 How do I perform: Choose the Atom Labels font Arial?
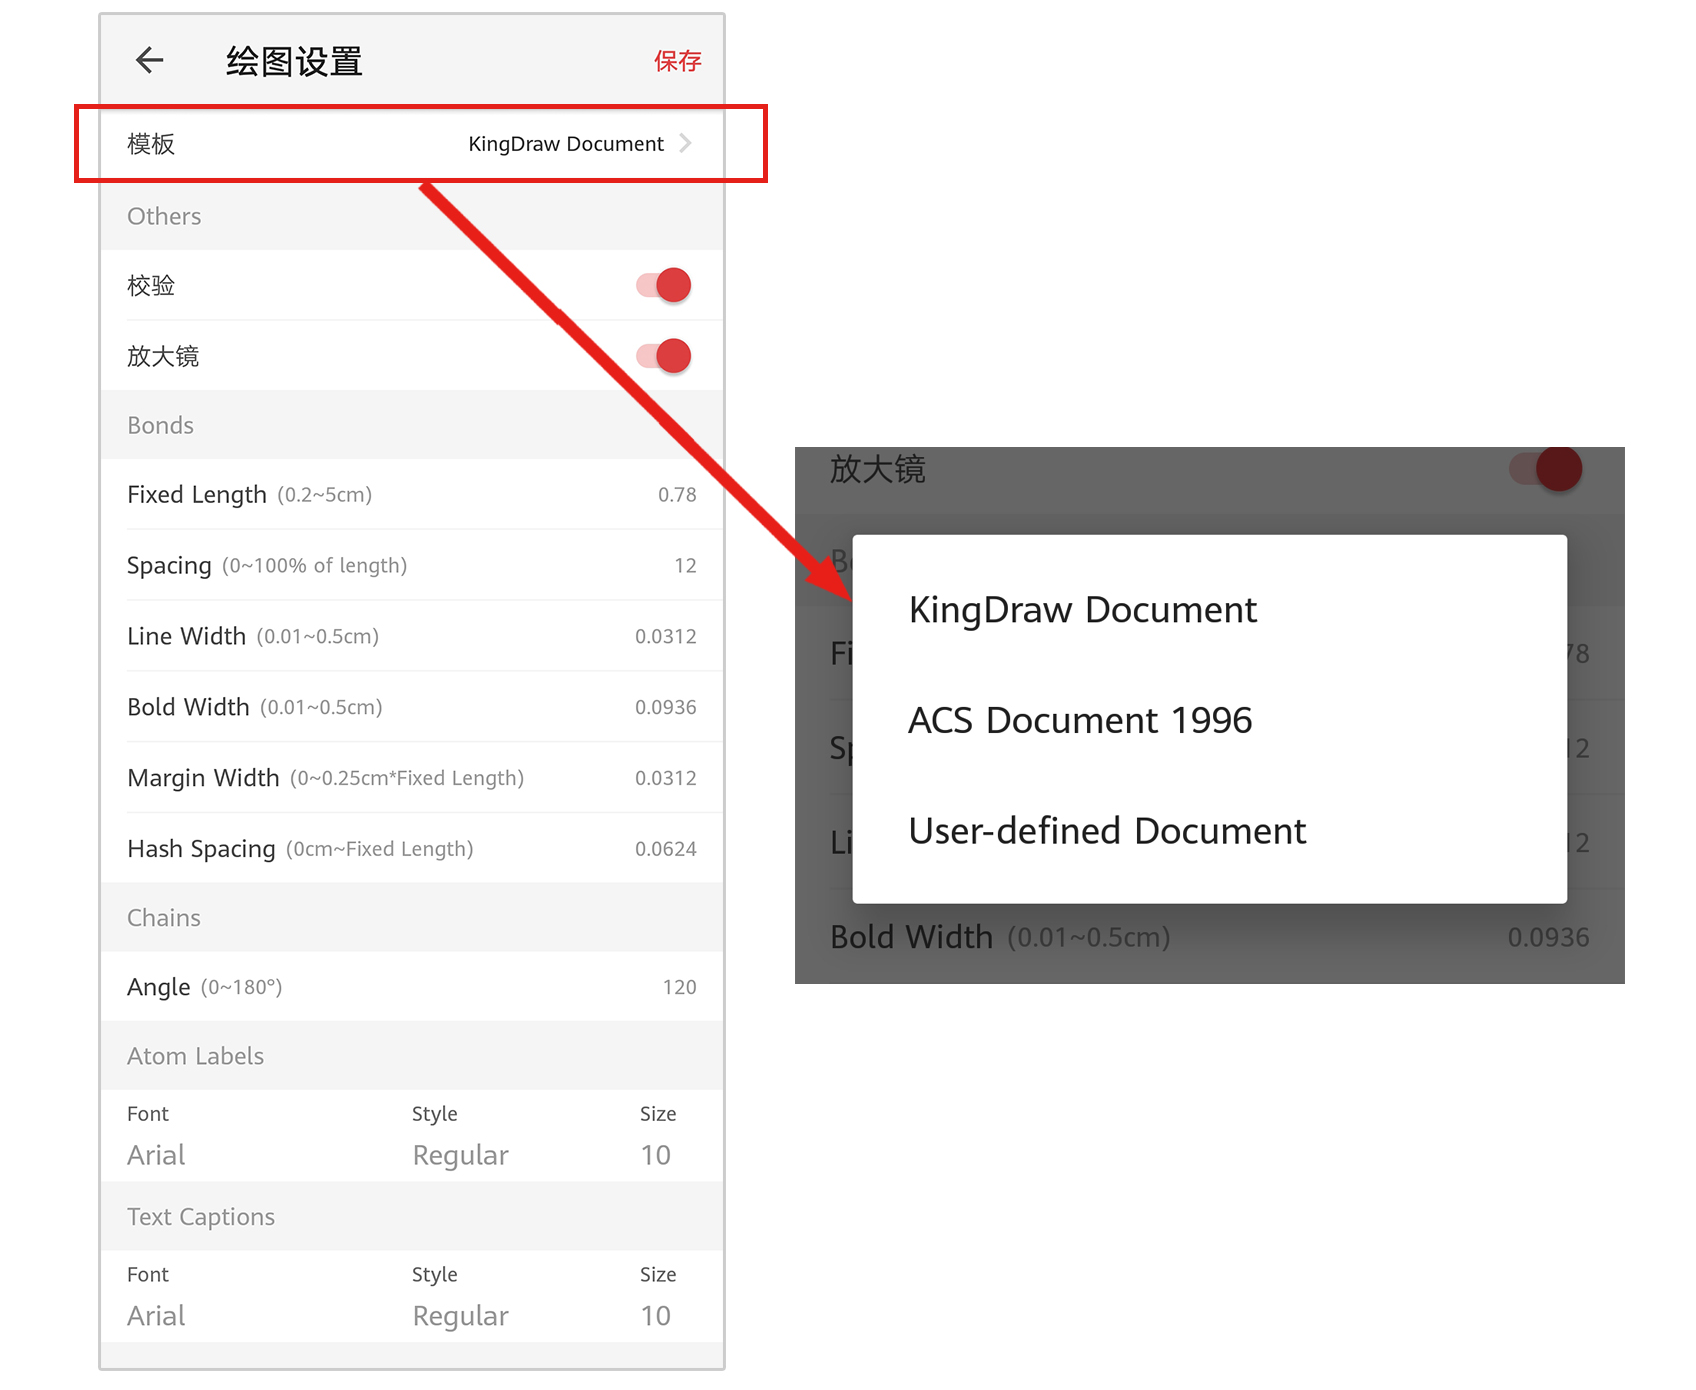[156, 1155]
